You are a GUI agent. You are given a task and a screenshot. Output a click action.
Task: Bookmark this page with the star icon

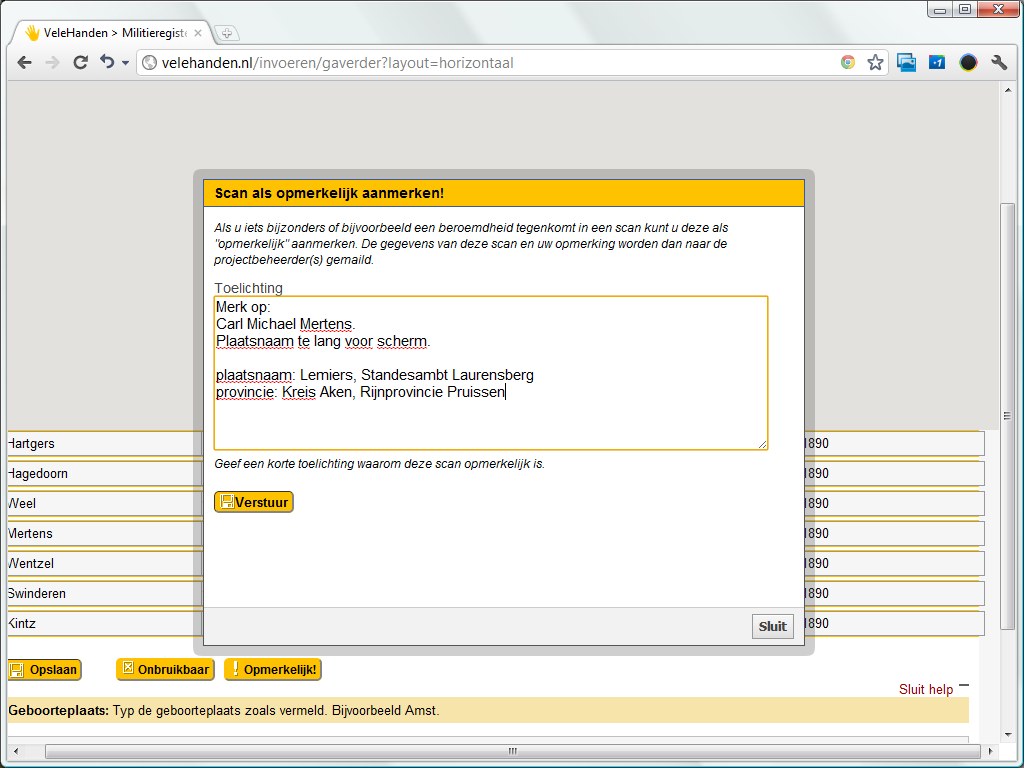[875, 62]
